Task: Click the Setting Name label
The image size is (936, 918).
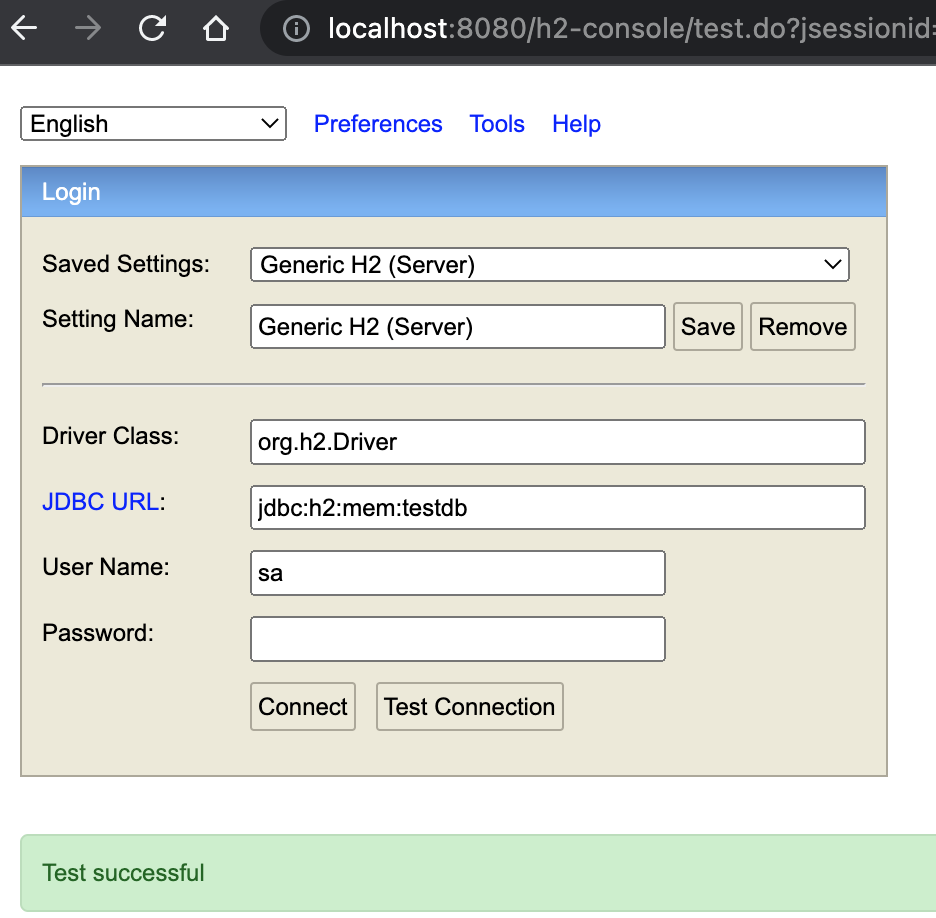Action: coord(118,319)
